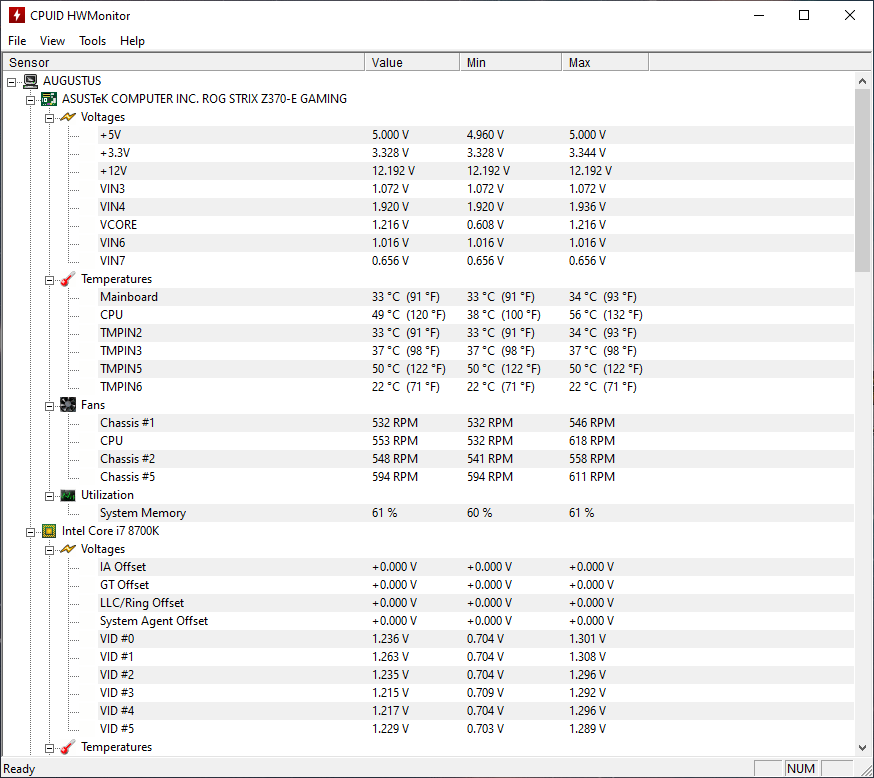The height and width of the screenshot is (778, 874).
Task: Select the LLC/Ring Offset row
Action: [x=476, y=603]
